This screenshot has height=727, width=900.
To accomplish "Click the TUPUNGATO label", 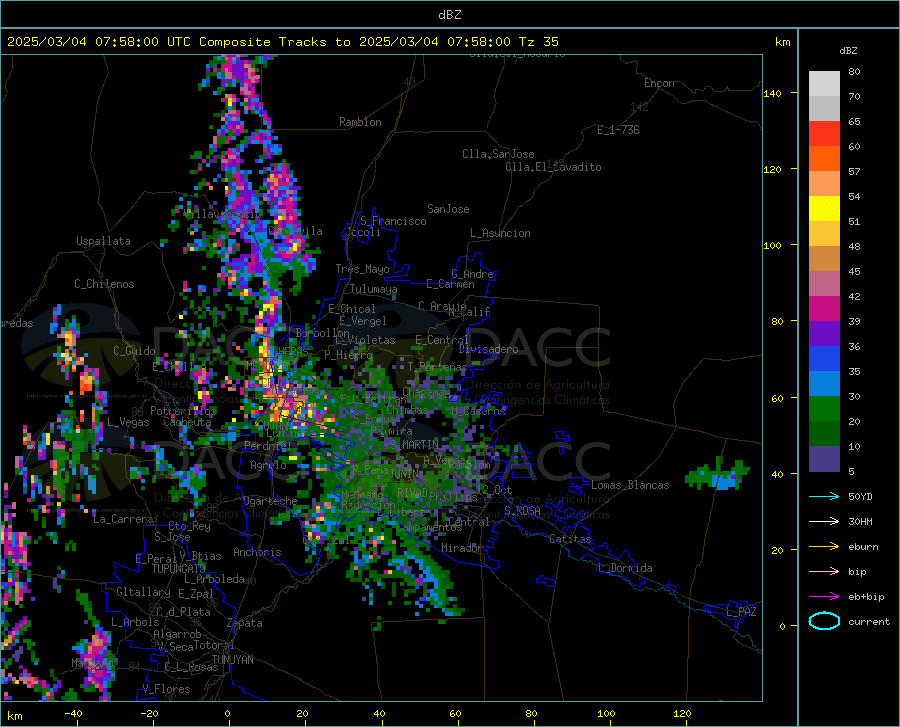I will point(179,569).
